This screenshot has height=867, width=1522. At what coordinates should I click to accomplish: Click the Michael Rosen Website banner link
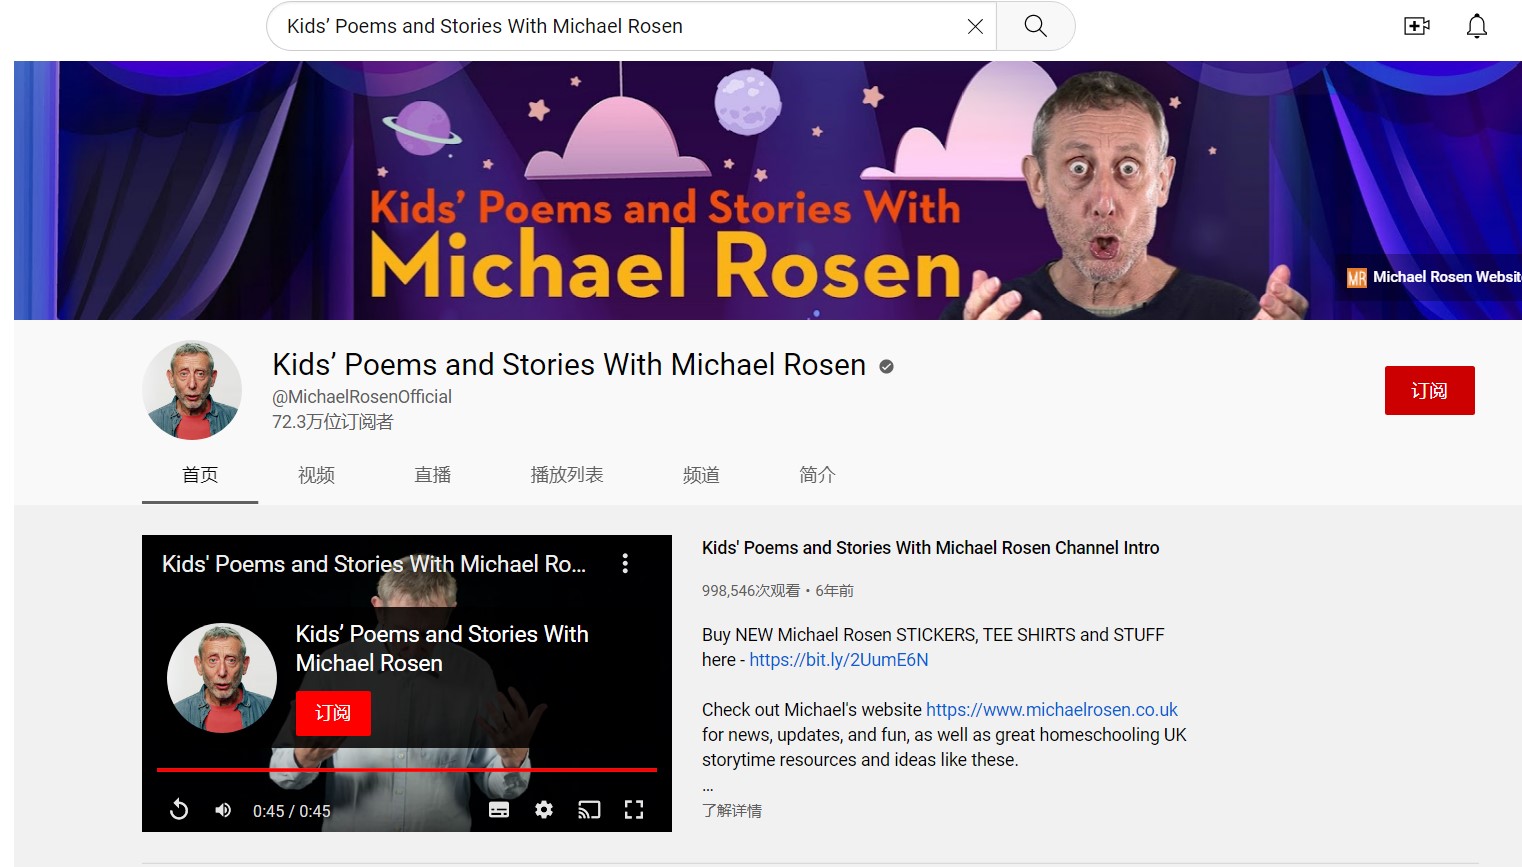[1433, 277]
